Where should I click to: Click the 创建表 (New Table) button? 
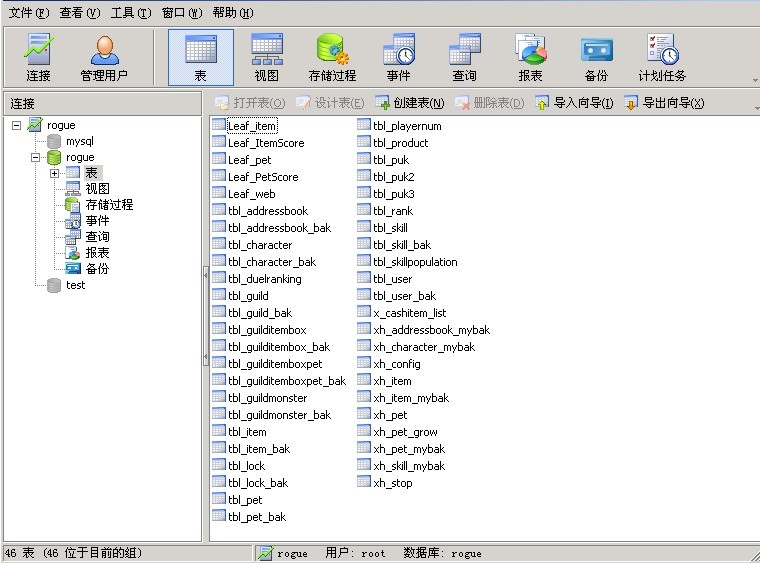tap(410, 103)
